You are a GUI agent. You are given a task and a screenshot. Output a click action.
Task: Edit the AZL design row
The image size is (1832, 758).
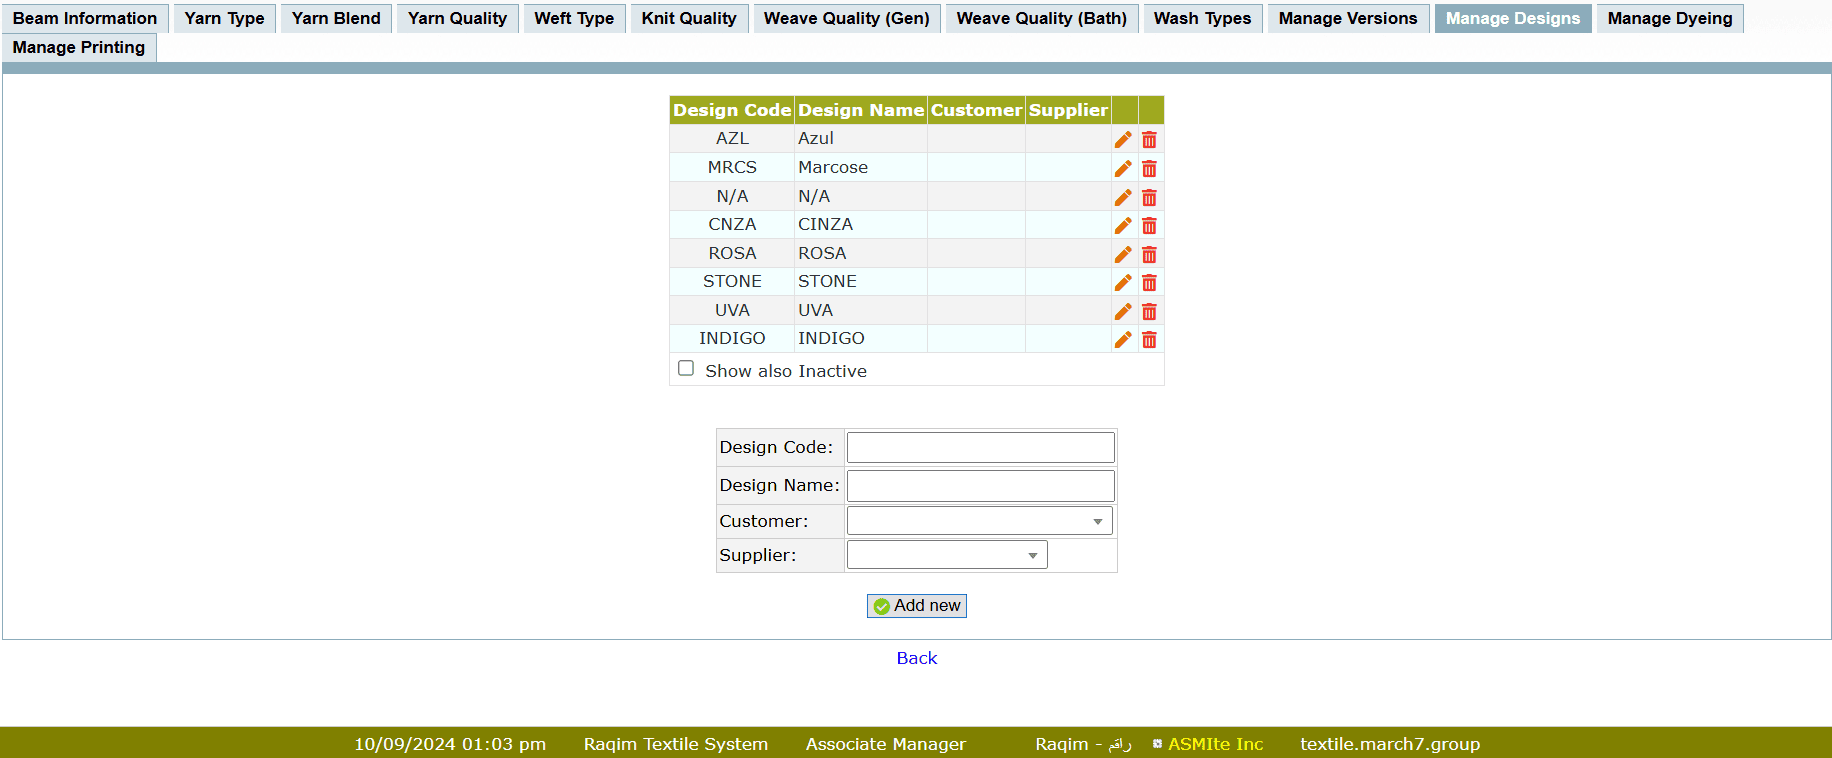(x=1123, y=140)
